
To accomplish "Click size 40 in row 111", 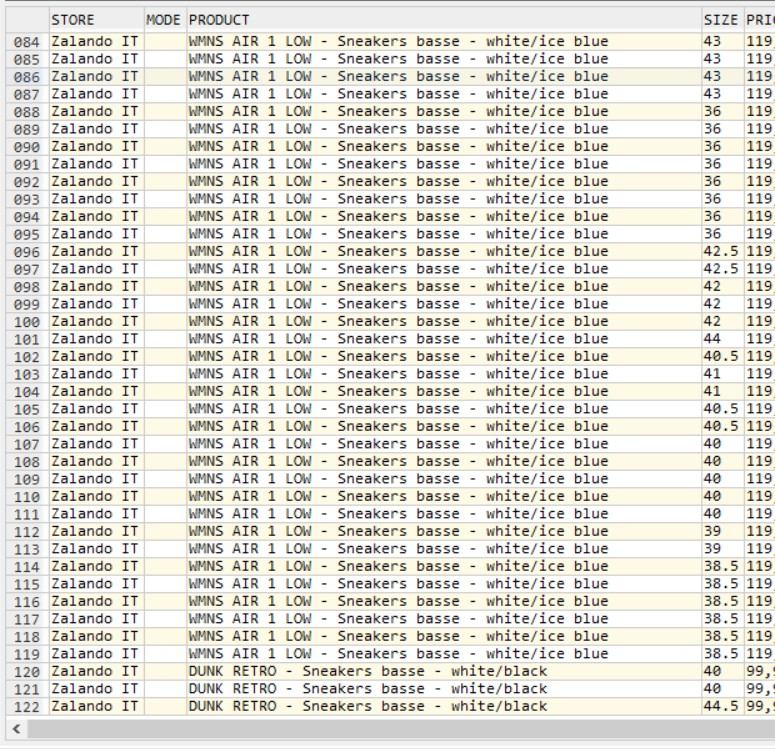I will [x=723, y=514].
